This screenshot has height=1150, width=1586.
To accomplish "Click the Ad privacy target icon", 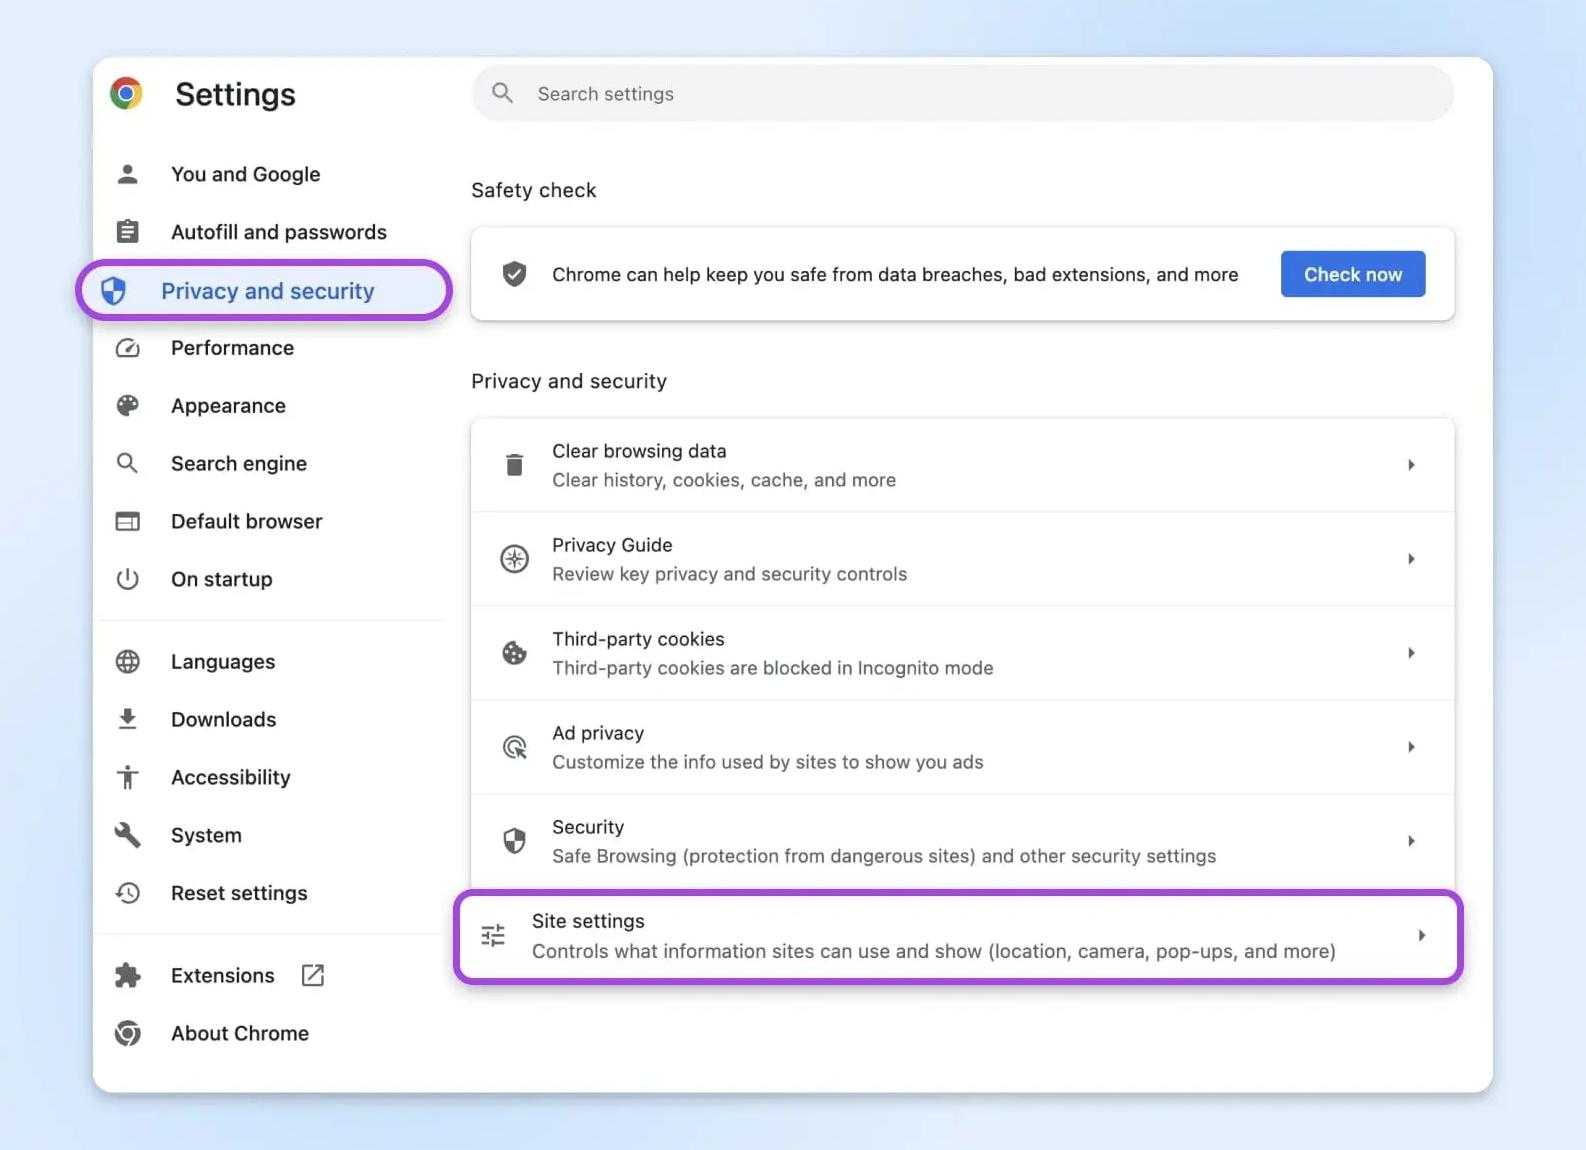I will pos(514,747).
